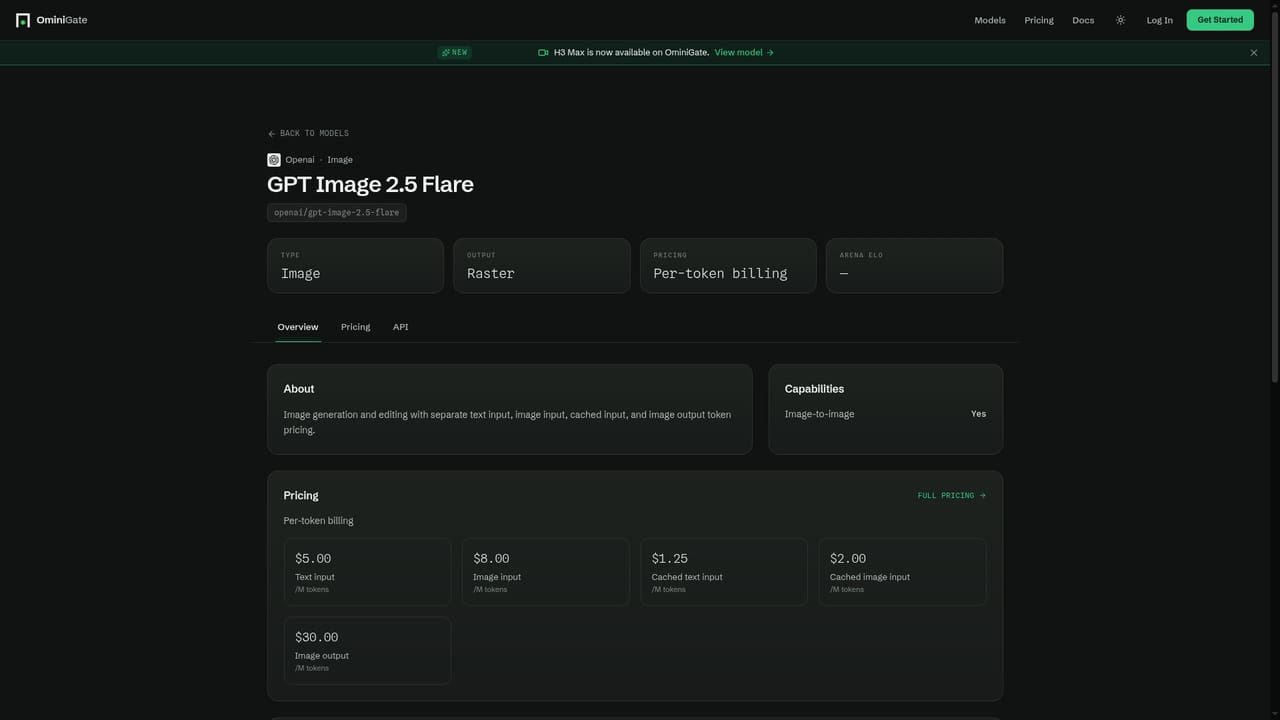Click the Output Raster info card
This screenshot has width=1280, height=720.
pos(542,266)
